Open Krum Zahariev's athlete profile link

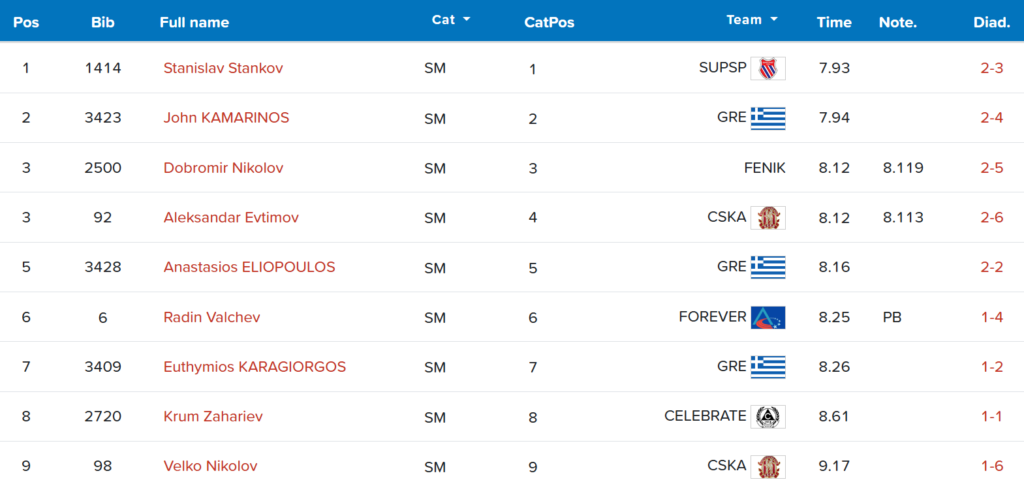pyautogui.click(x=213, y=416)
